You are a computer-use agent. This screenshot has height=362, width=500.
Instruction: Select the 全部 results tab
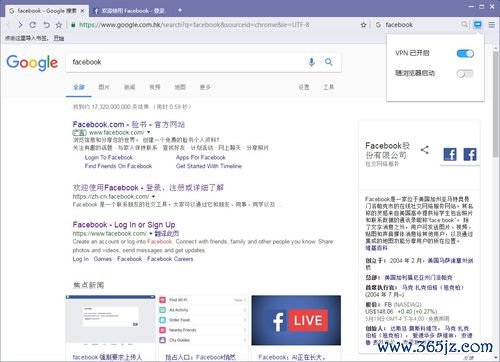coord(79,87)
